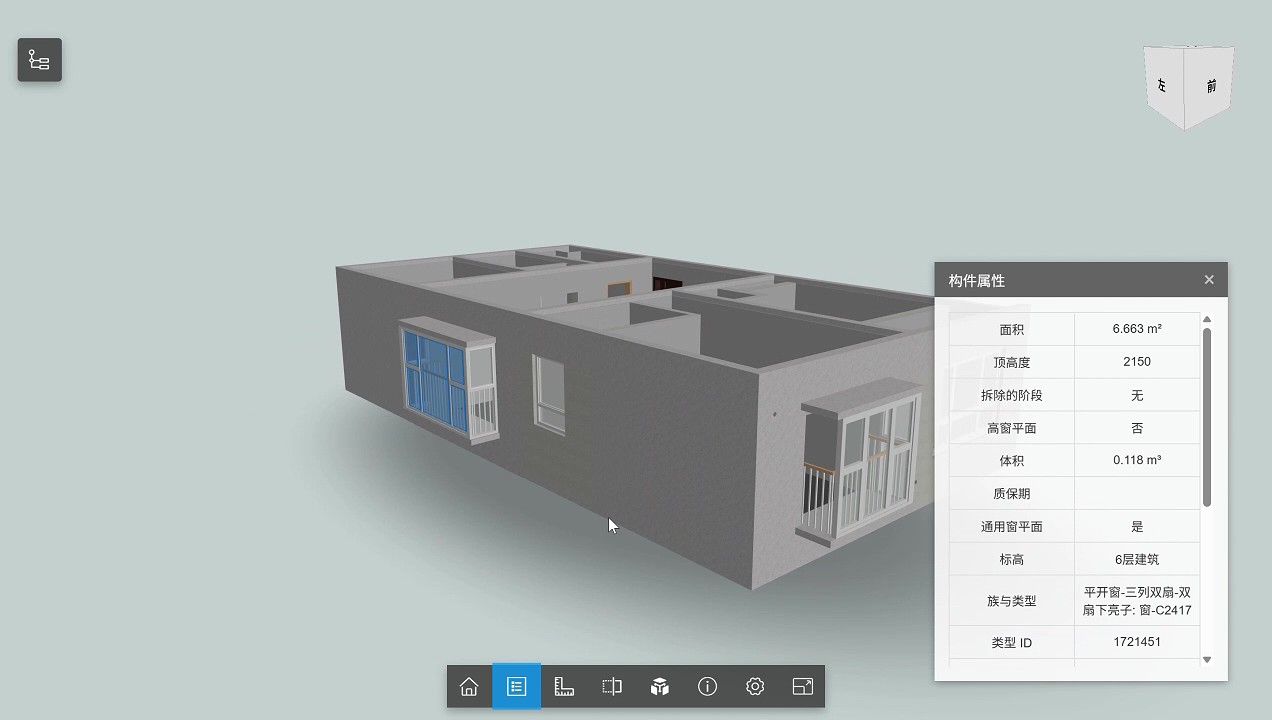
Task: Select the 0.118 m³ volume value
Action: point(1137,461)
